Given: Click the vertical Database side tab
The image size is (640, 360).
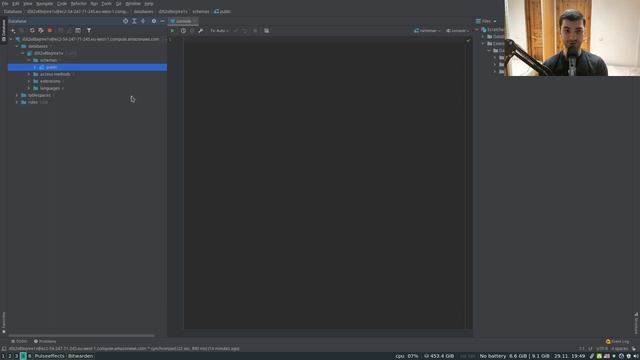Looking at the screenshot, I should click(x=4, y=31).
